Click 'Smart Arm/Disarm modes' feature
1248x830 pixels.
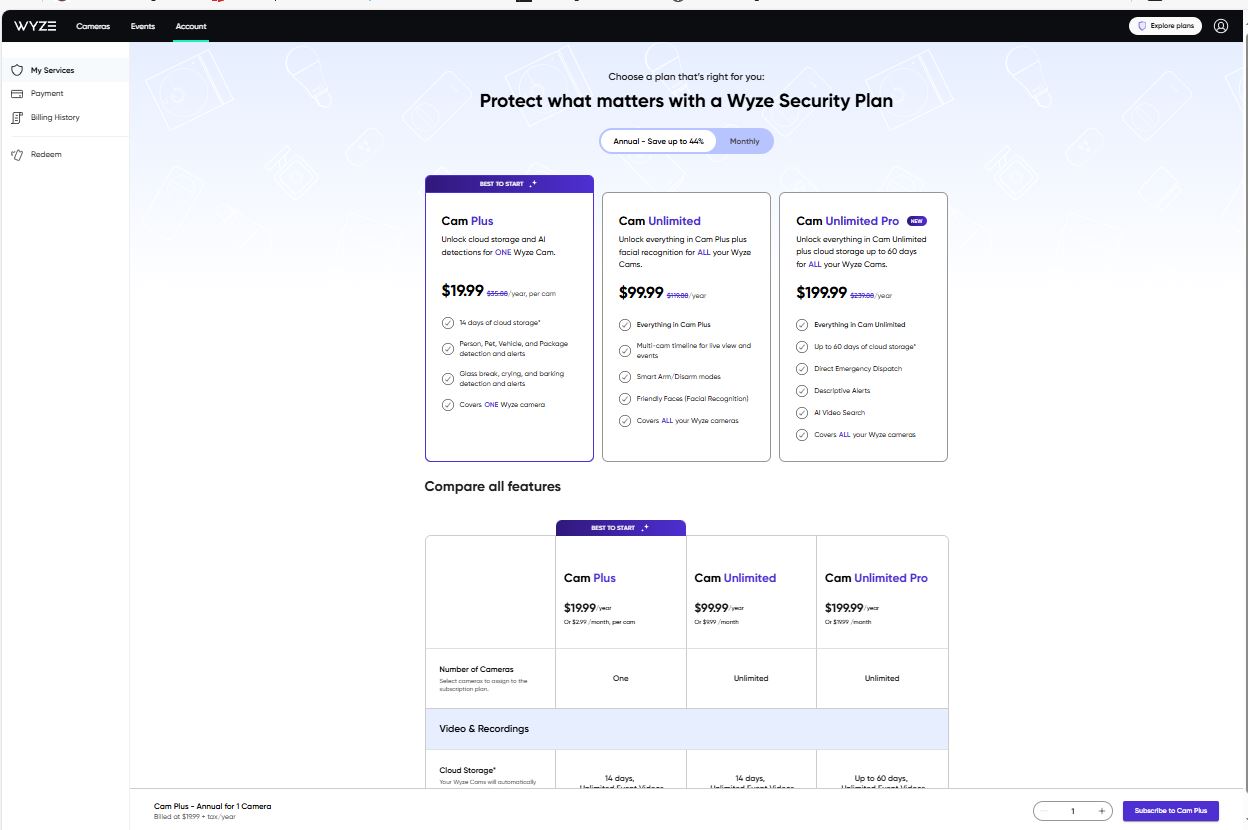coord(678,377)
